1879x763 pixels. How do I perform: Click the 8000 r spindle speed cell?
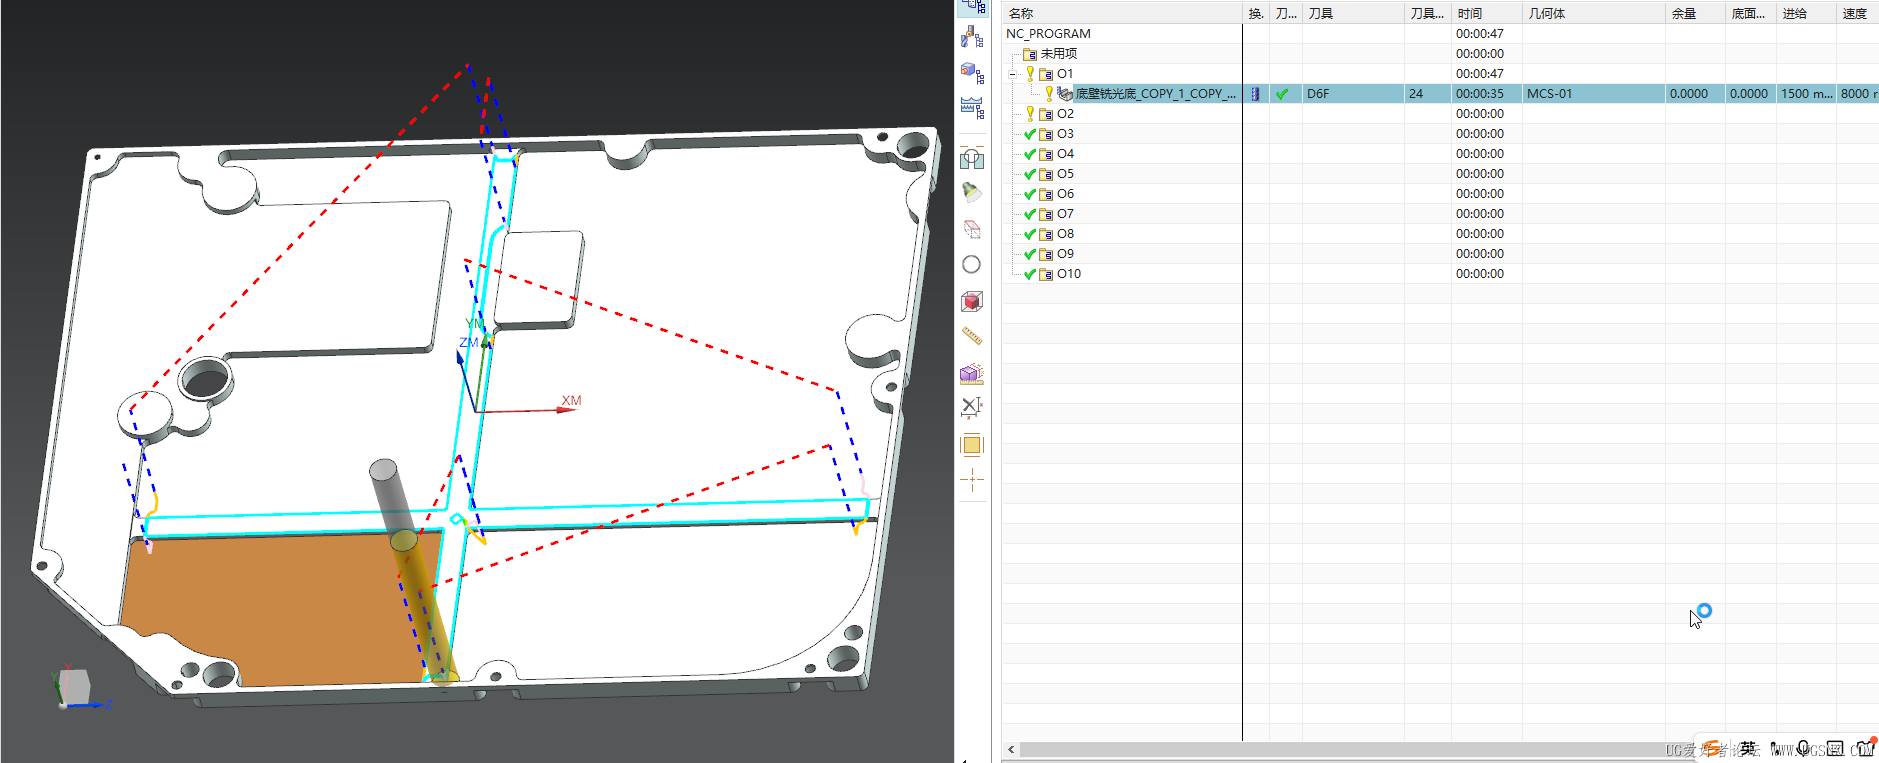(x=1858, y=94)
